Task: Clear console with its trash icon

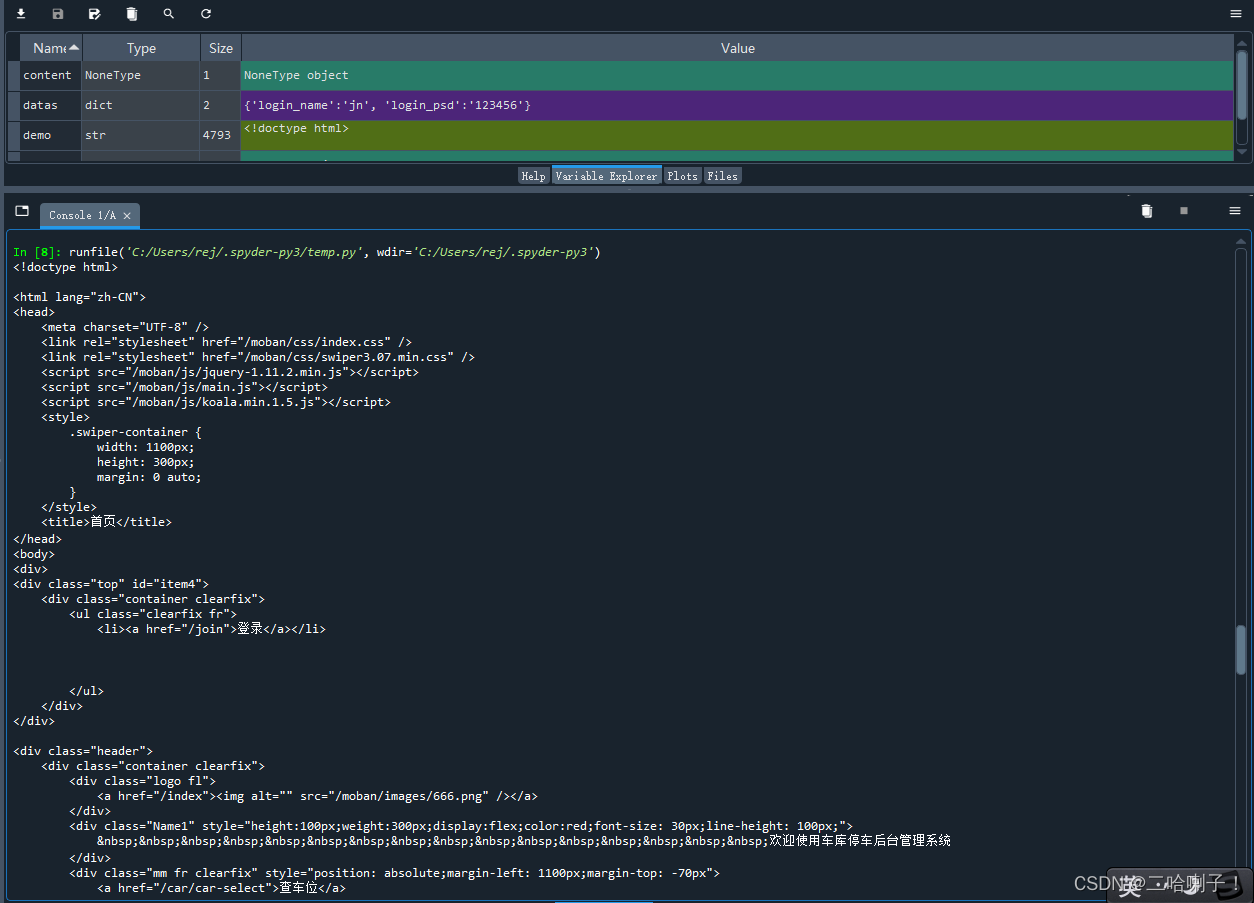Action: click(1147, 211)
